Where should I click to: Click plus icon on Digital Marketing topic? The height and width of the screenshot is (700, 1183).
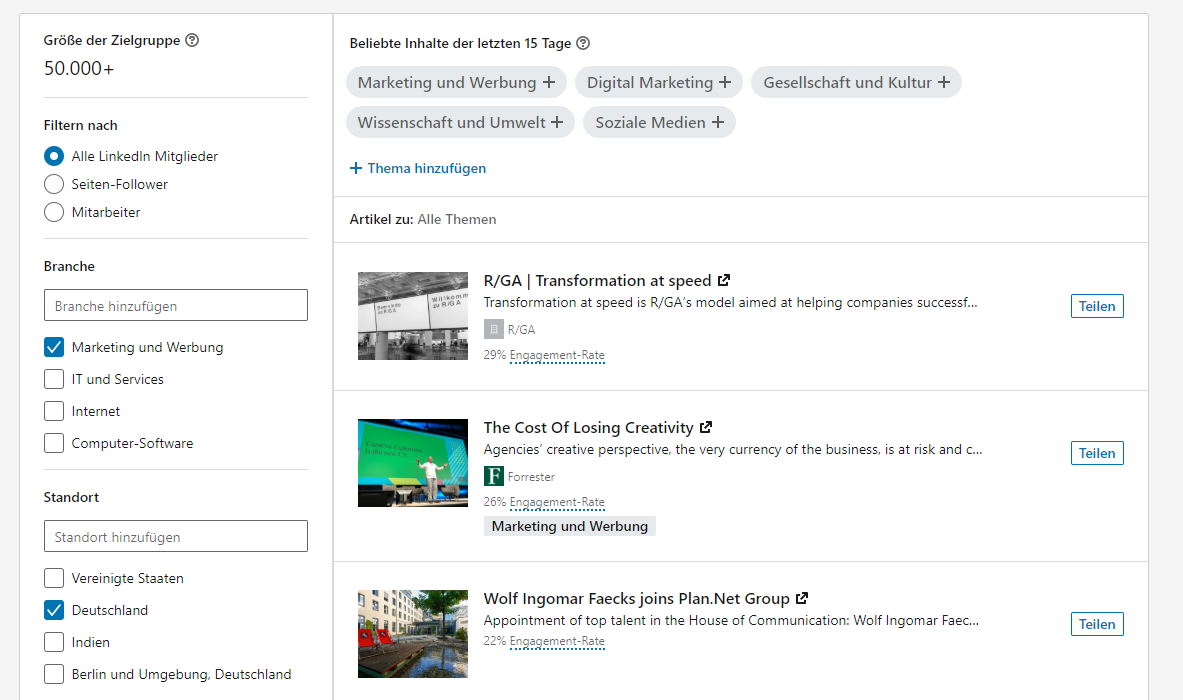click(725, 83)
